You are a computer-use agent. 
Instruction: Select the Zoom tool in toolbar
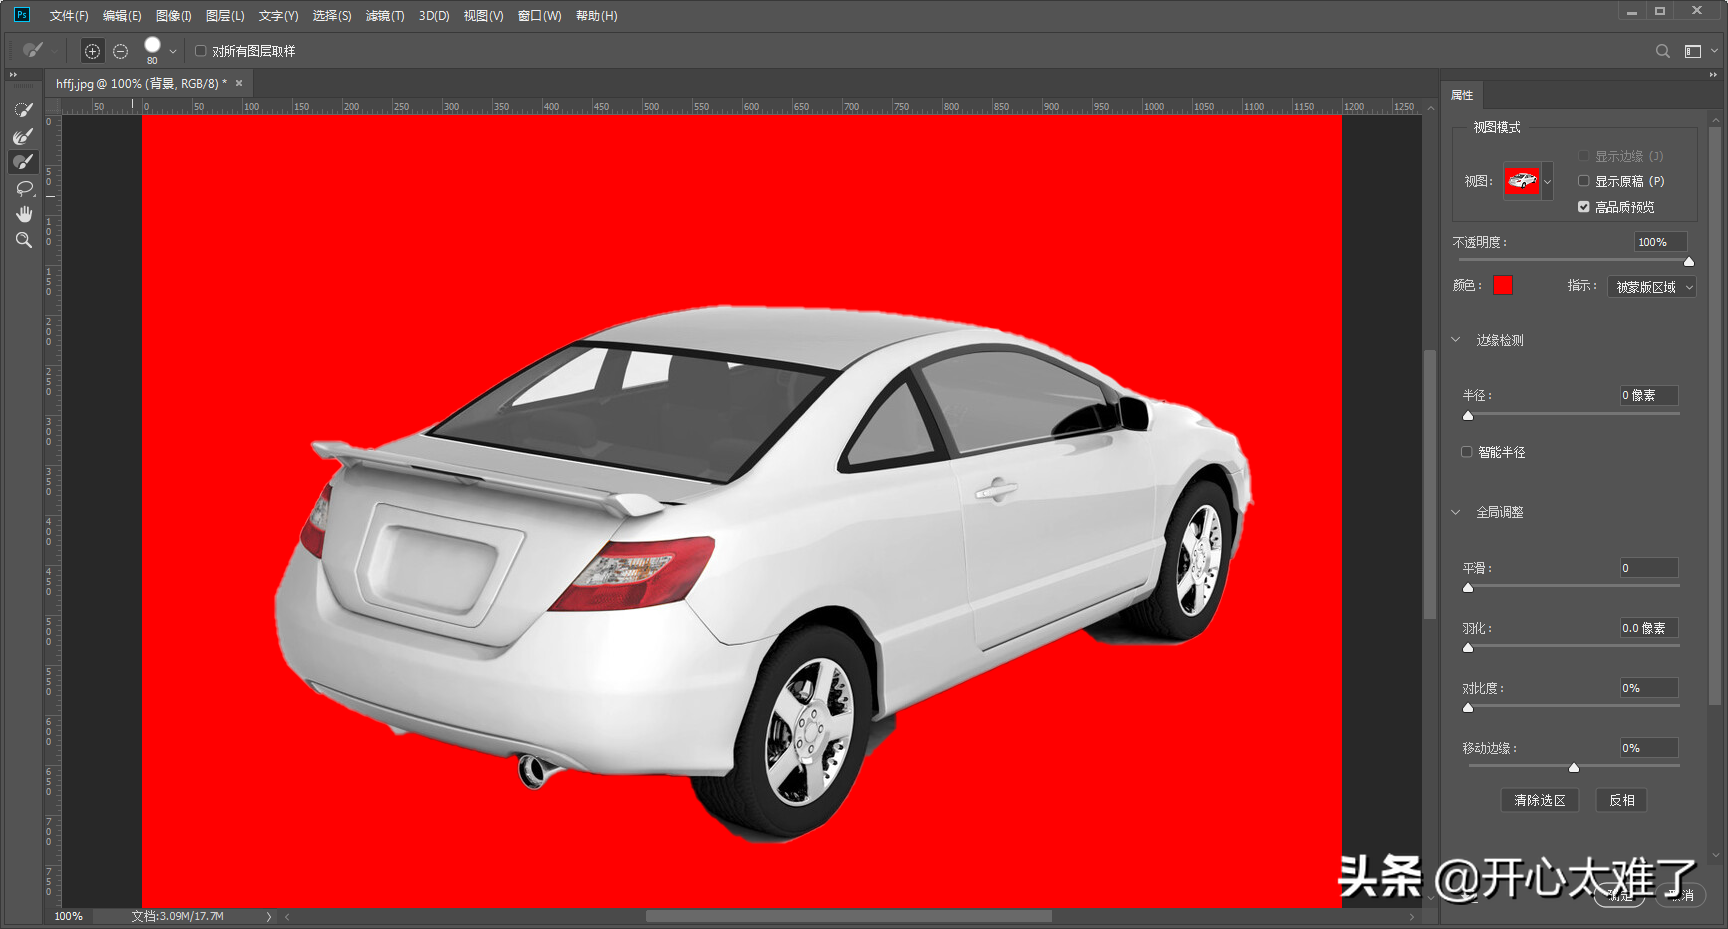(x=24, y=240)
